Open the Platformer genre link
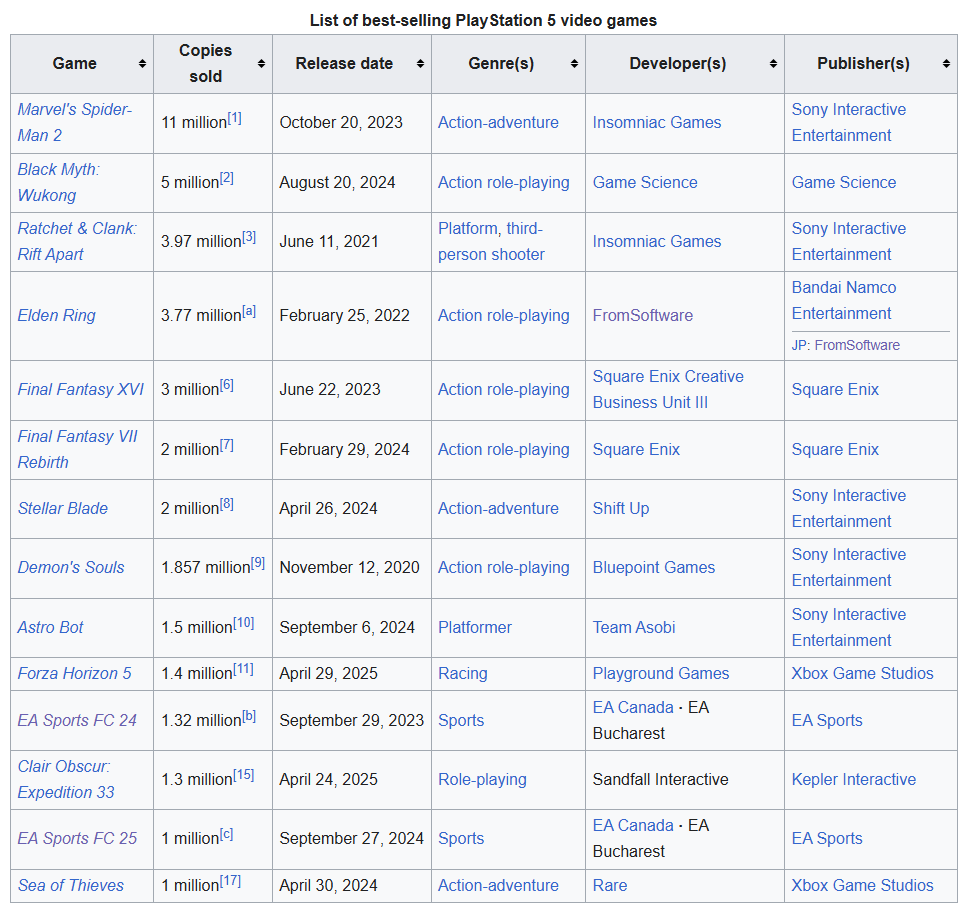The width and height of the screenshot is (965, 910). click(475, 628)
